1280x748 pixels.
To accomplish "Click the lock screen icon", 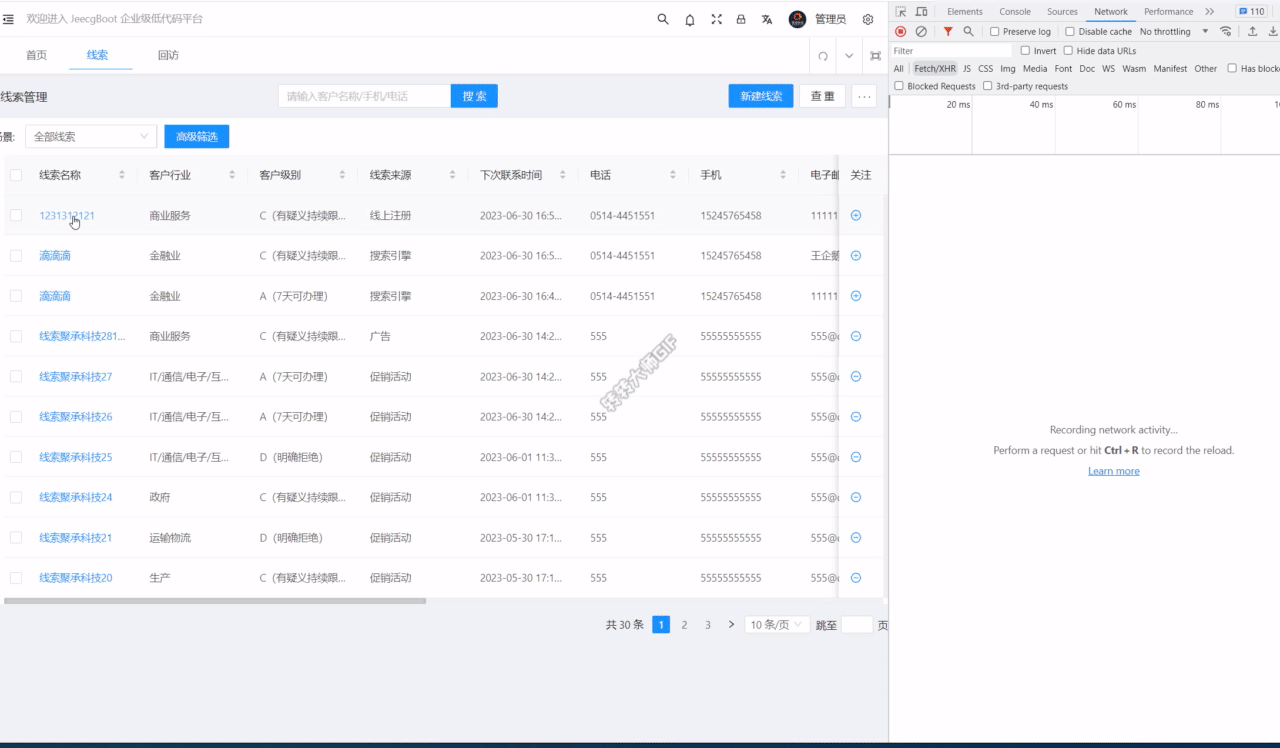I will point(742,18).
